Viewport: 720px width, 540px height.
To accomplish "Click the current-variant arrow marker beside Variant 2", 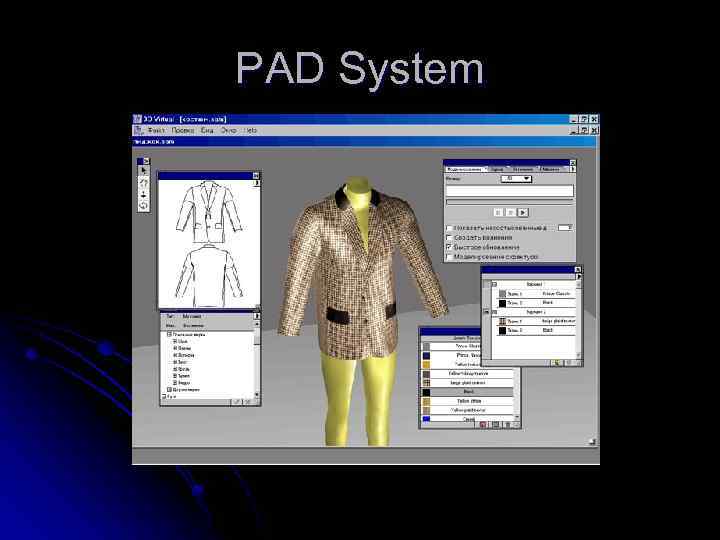I will (486, 312).
